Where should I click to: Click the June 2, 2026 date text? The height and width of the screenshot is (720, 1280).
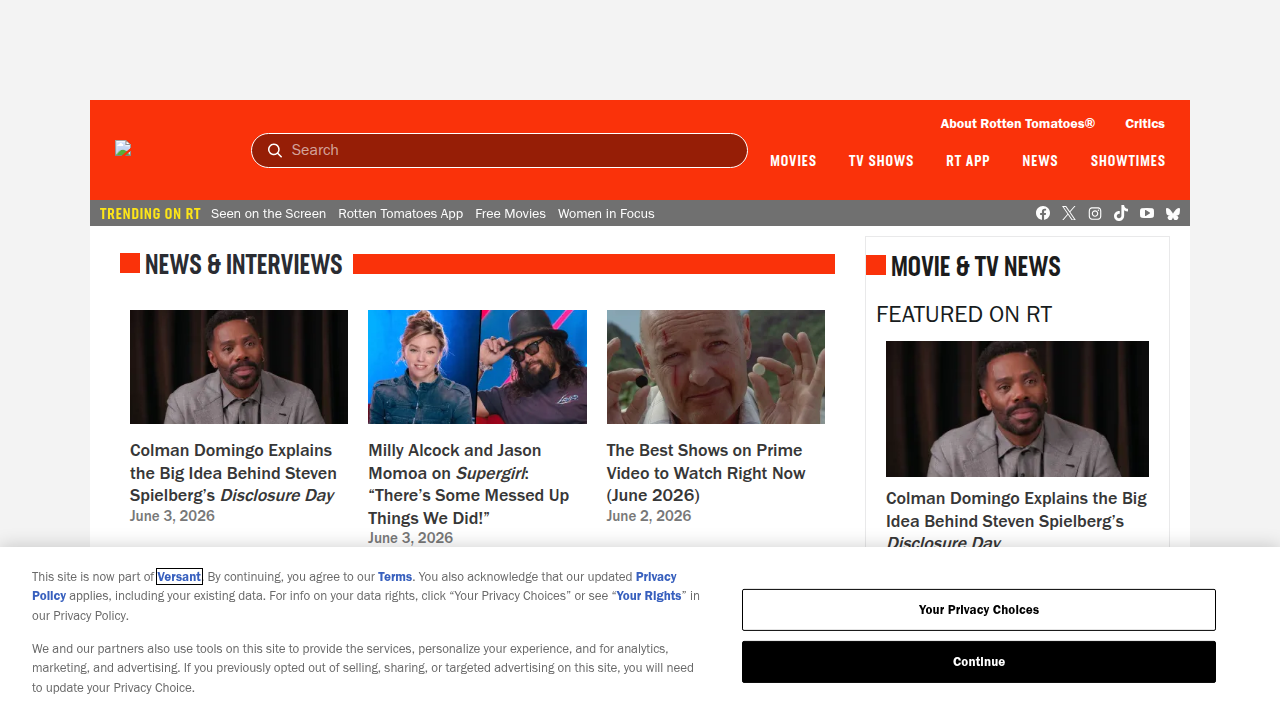tap(649, 516)
